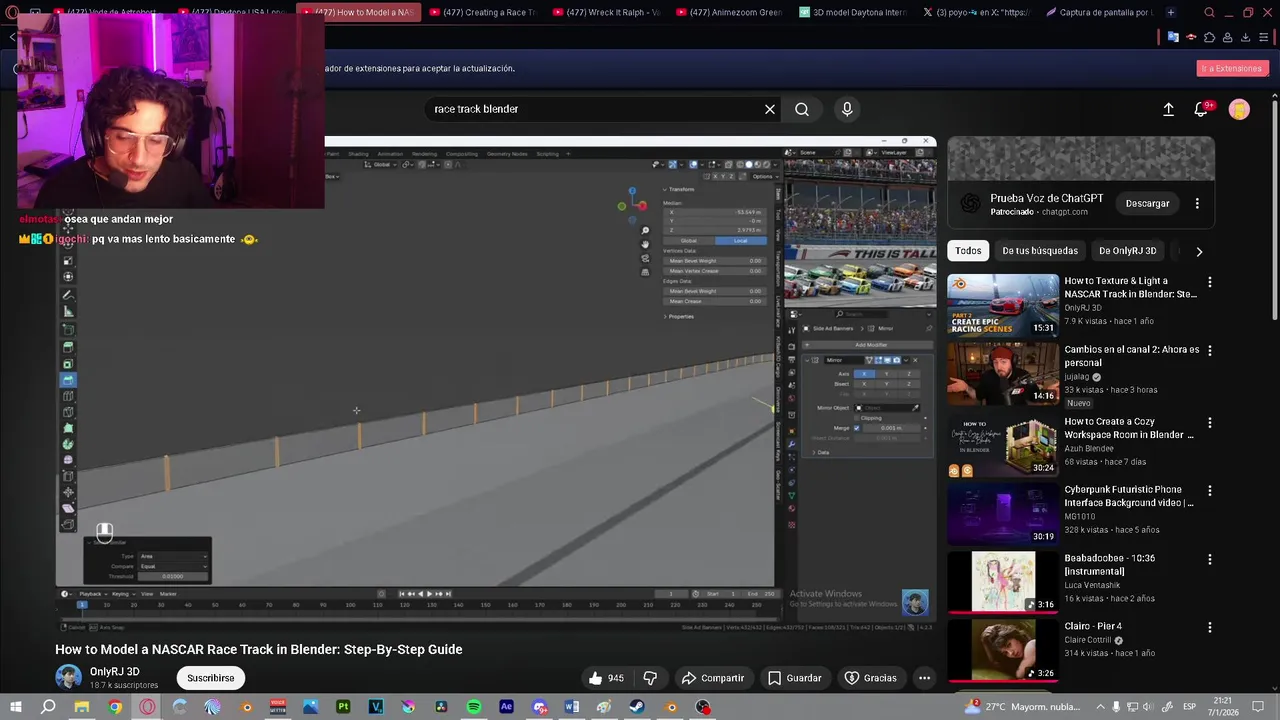
Task: Click the Gracias button
Action: (x=870, y=678)
